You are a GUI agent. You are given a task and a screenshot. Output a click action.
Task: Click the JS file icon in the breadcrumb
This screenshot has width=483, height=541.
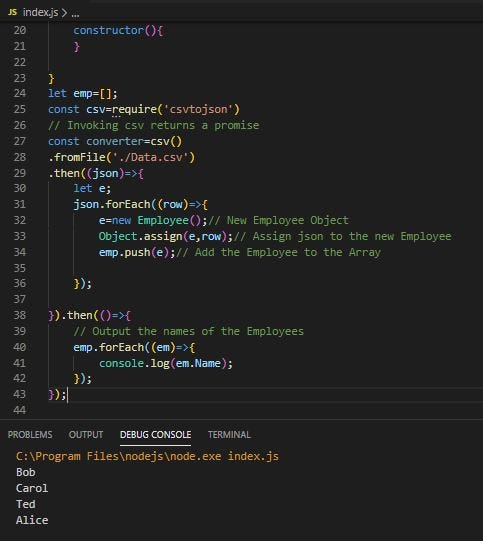tap(12, 12)
